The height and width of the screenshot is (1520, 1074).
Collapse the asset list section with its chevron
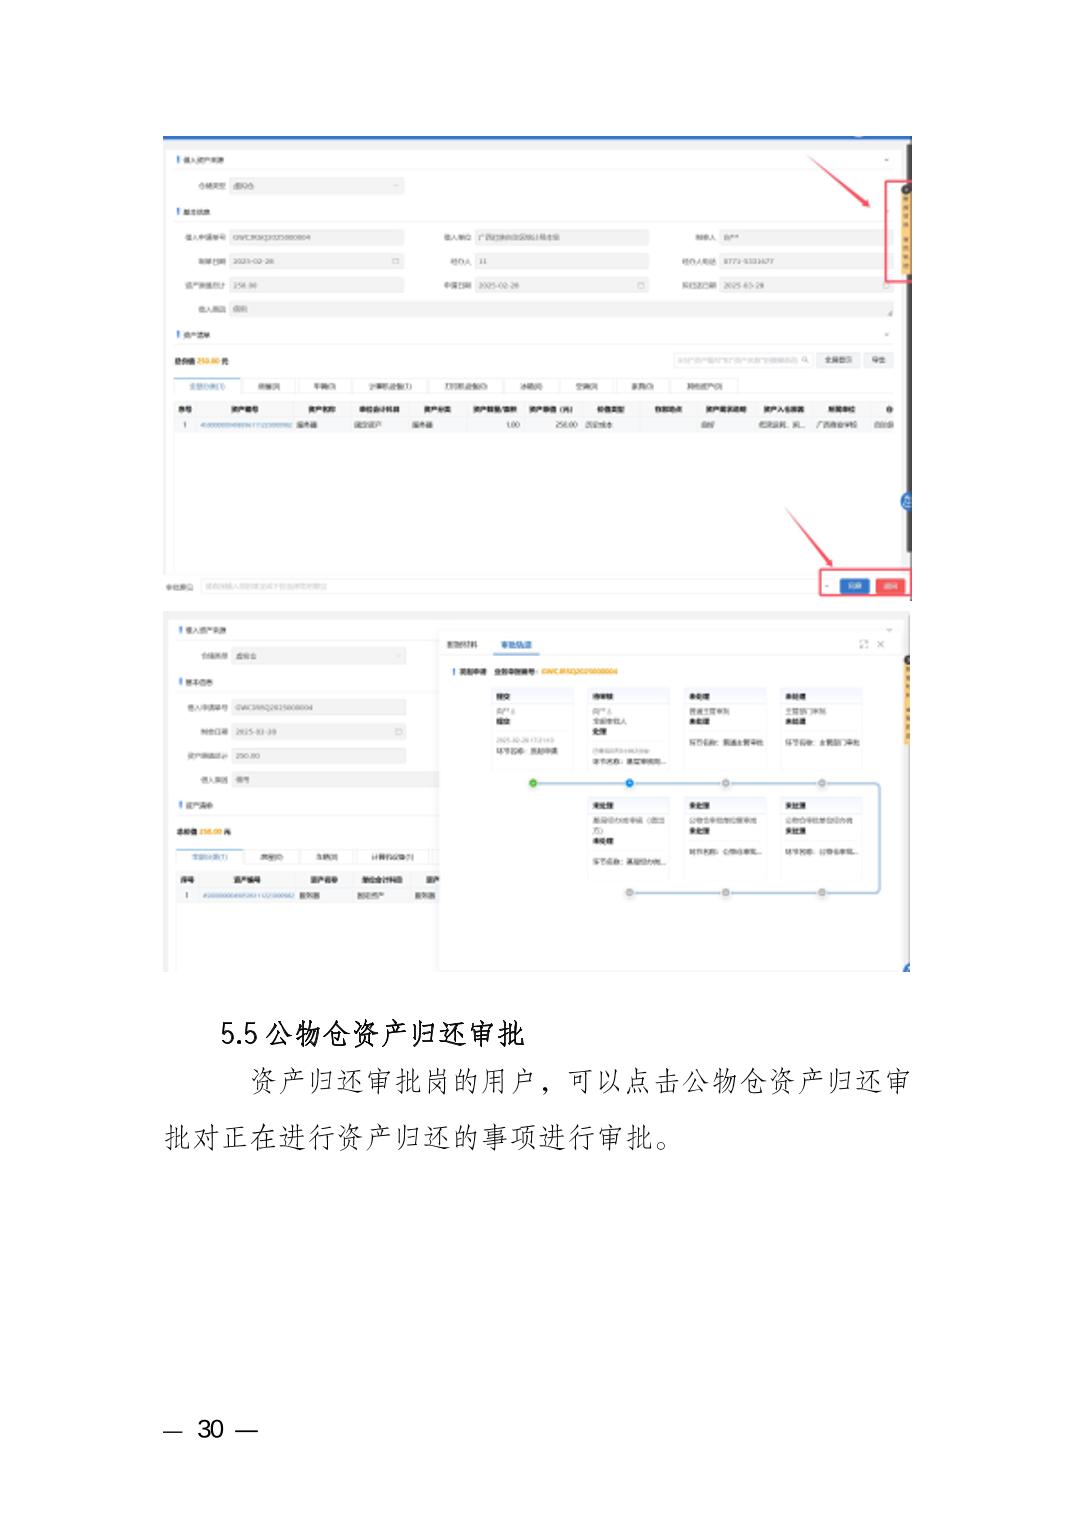[x=885, y=335]
